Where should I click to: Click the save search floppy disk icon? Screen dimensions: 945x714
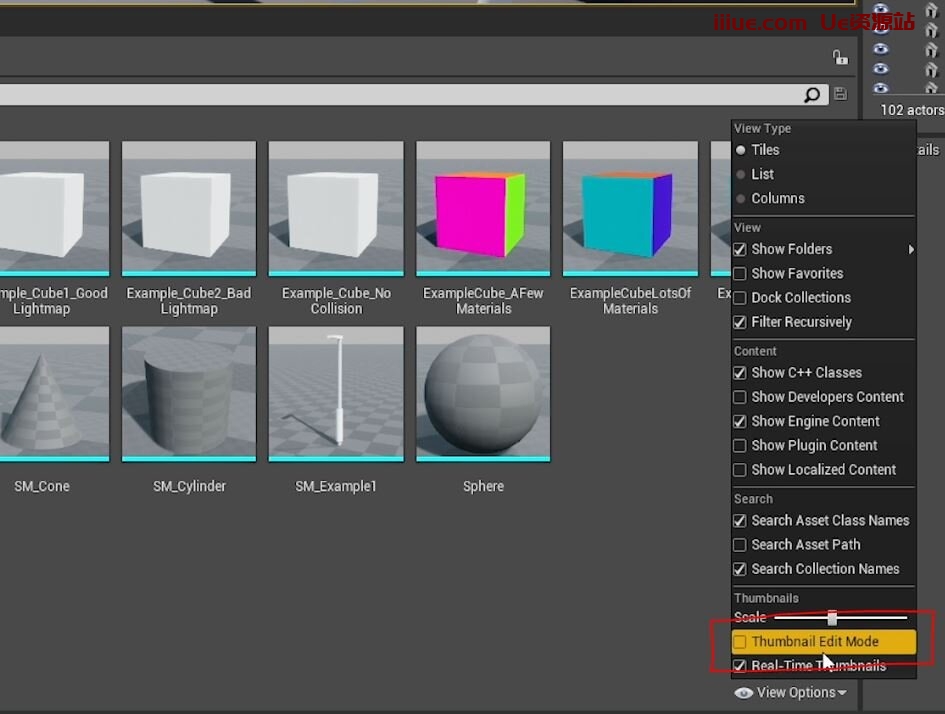[840, 94]
